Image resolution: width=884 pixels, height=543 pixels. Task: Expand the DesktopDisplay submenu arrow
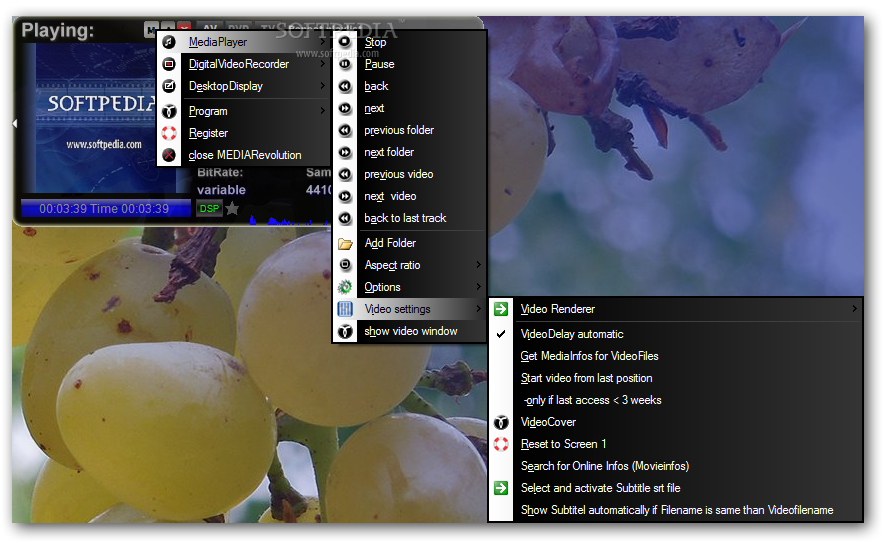322,86
